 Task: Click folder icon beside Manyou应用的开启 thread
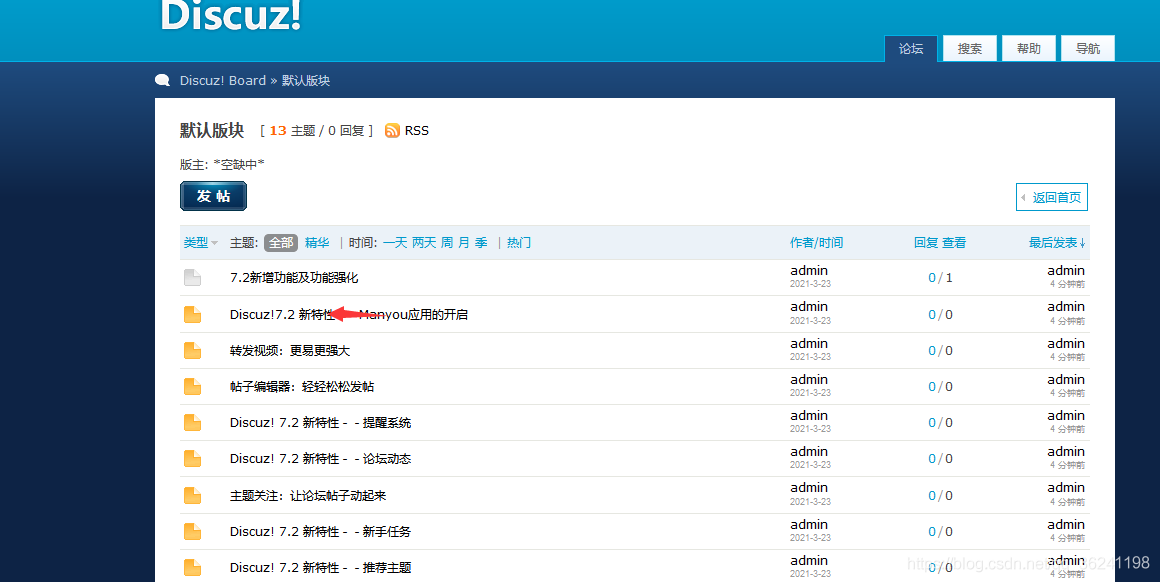point(192,314)
